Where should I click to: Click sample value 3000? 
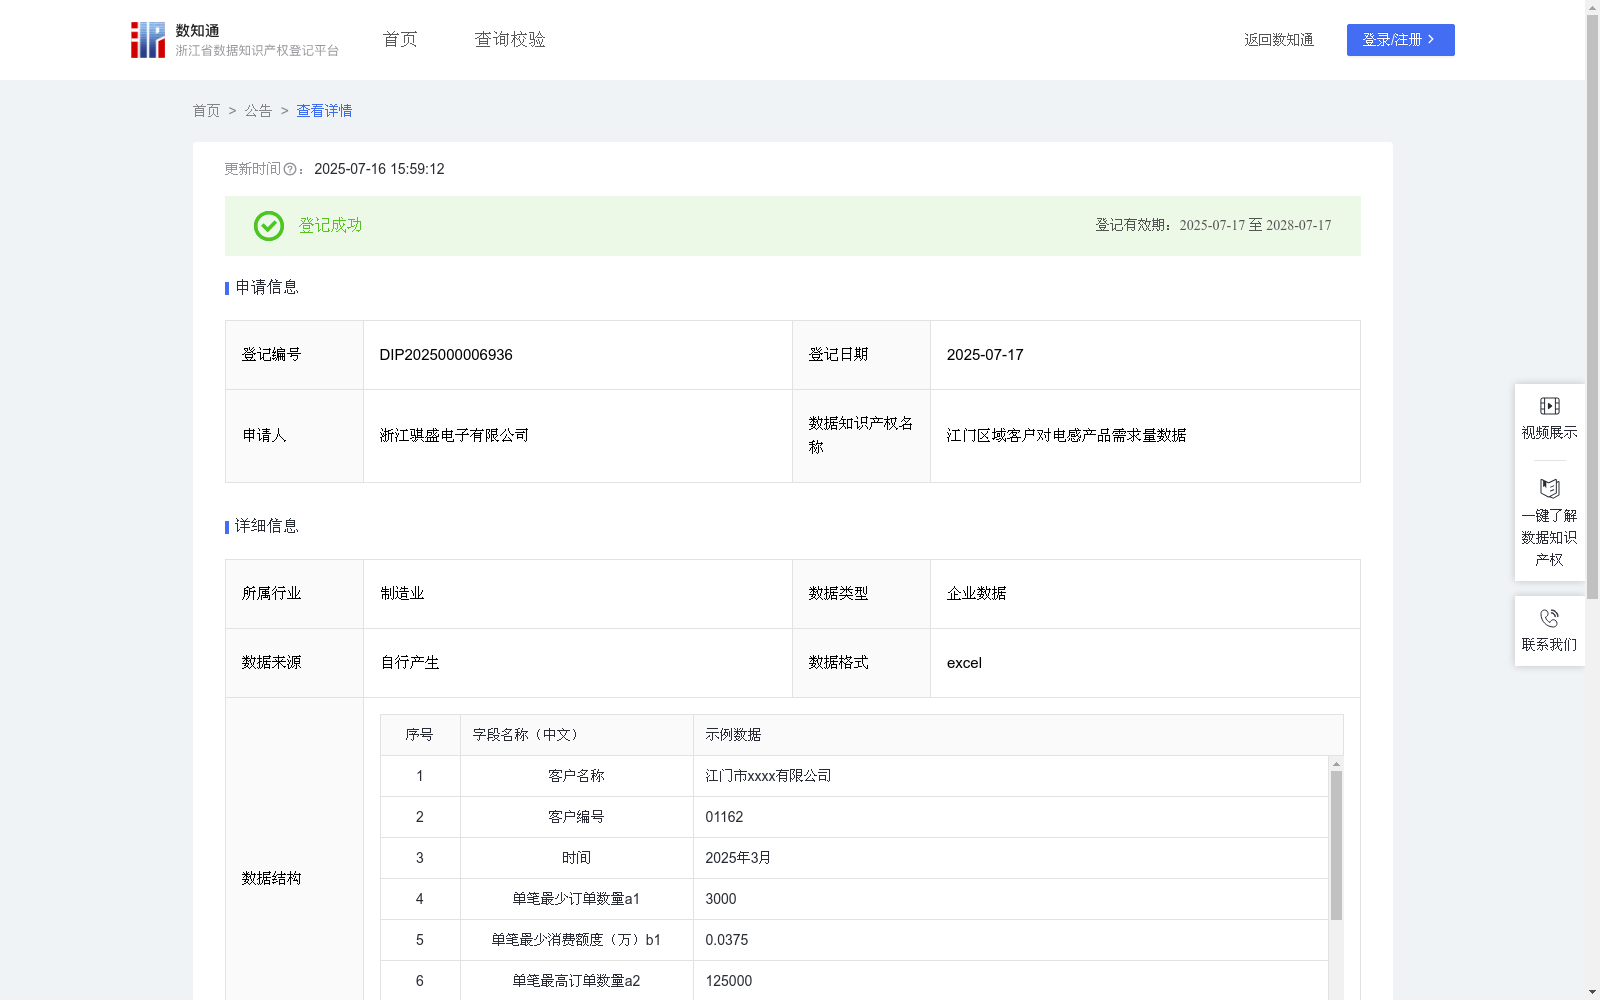click(721, 899)
